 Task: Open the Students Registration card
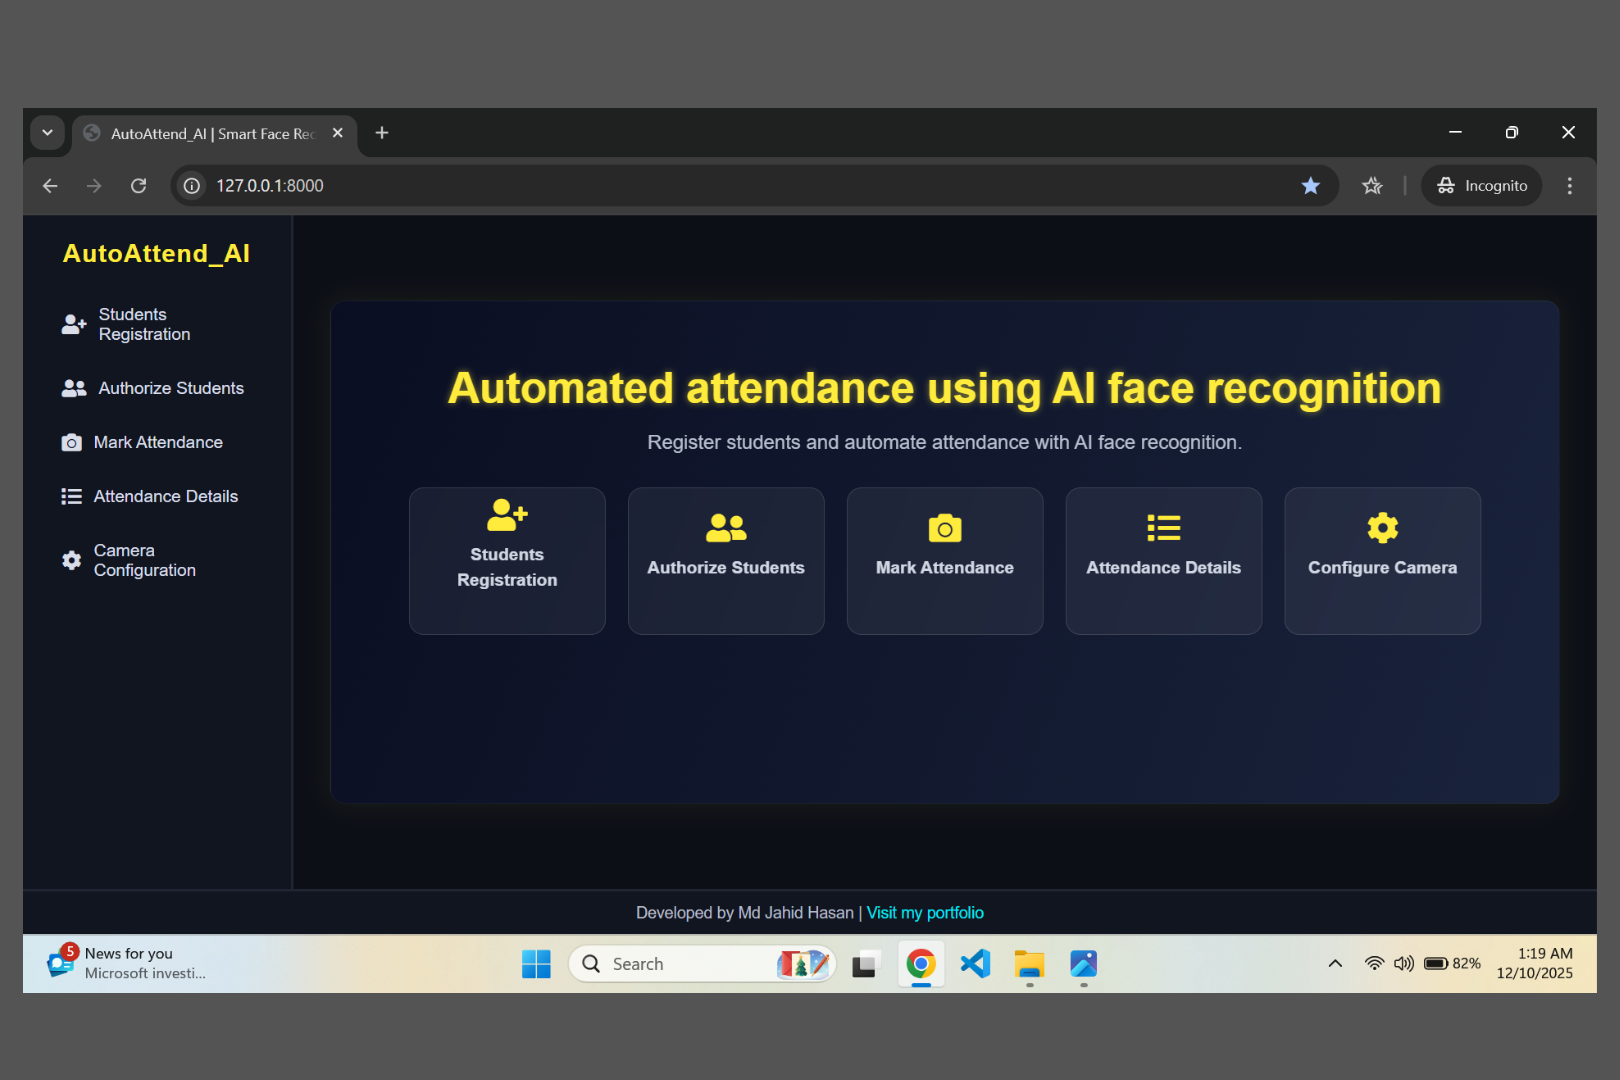(507, 560)
